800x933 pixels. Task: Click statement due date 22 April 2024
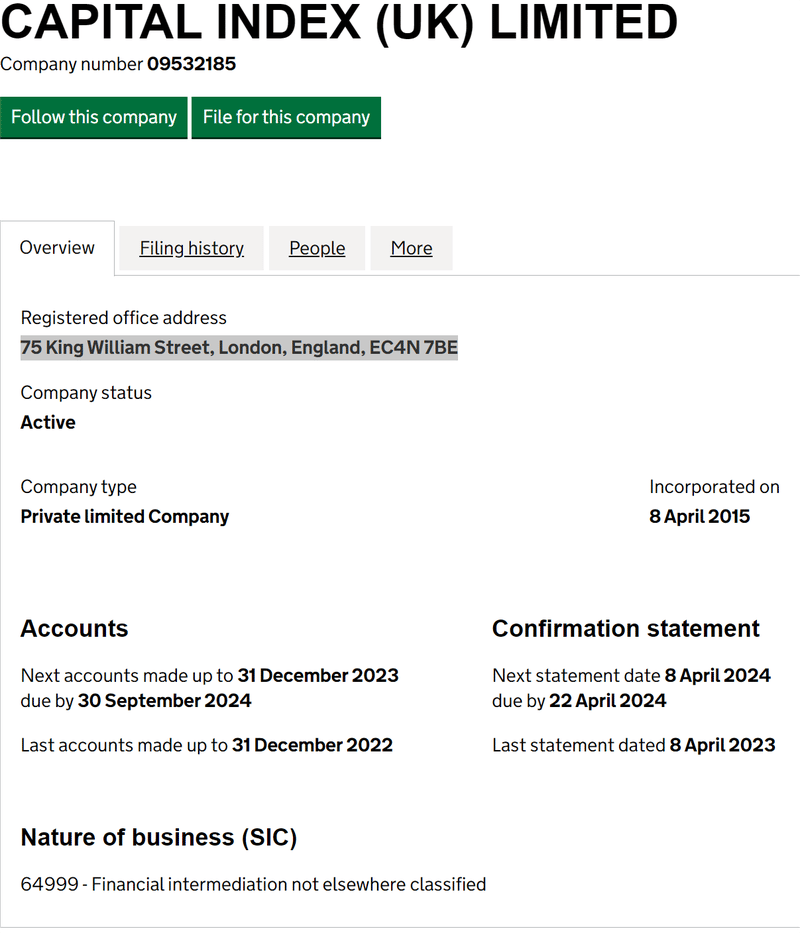608,701
